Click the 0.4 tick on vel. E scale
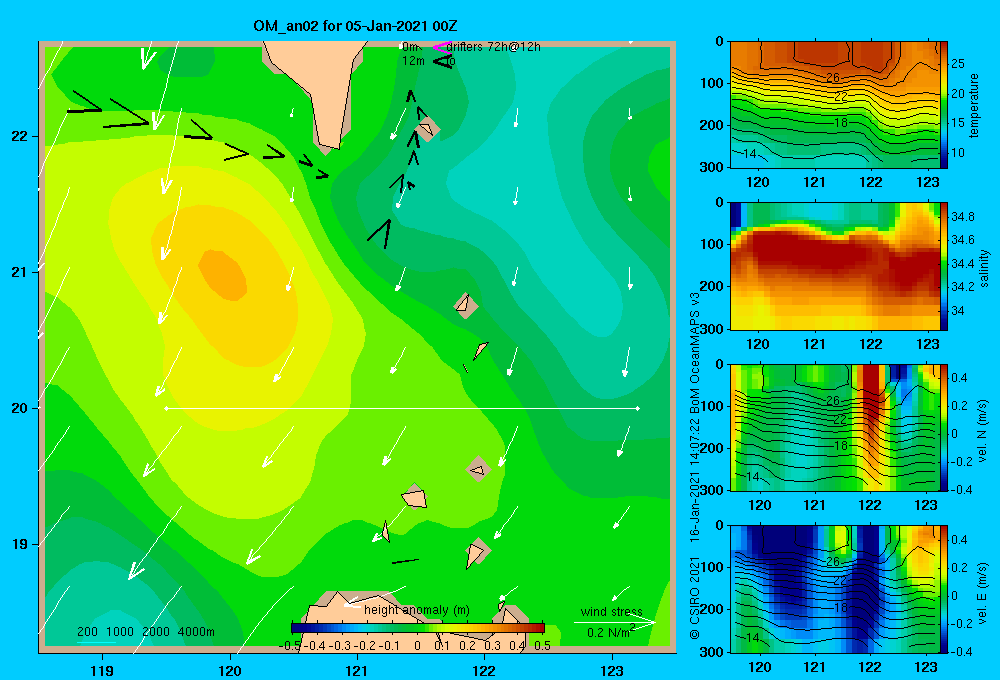 960,540
